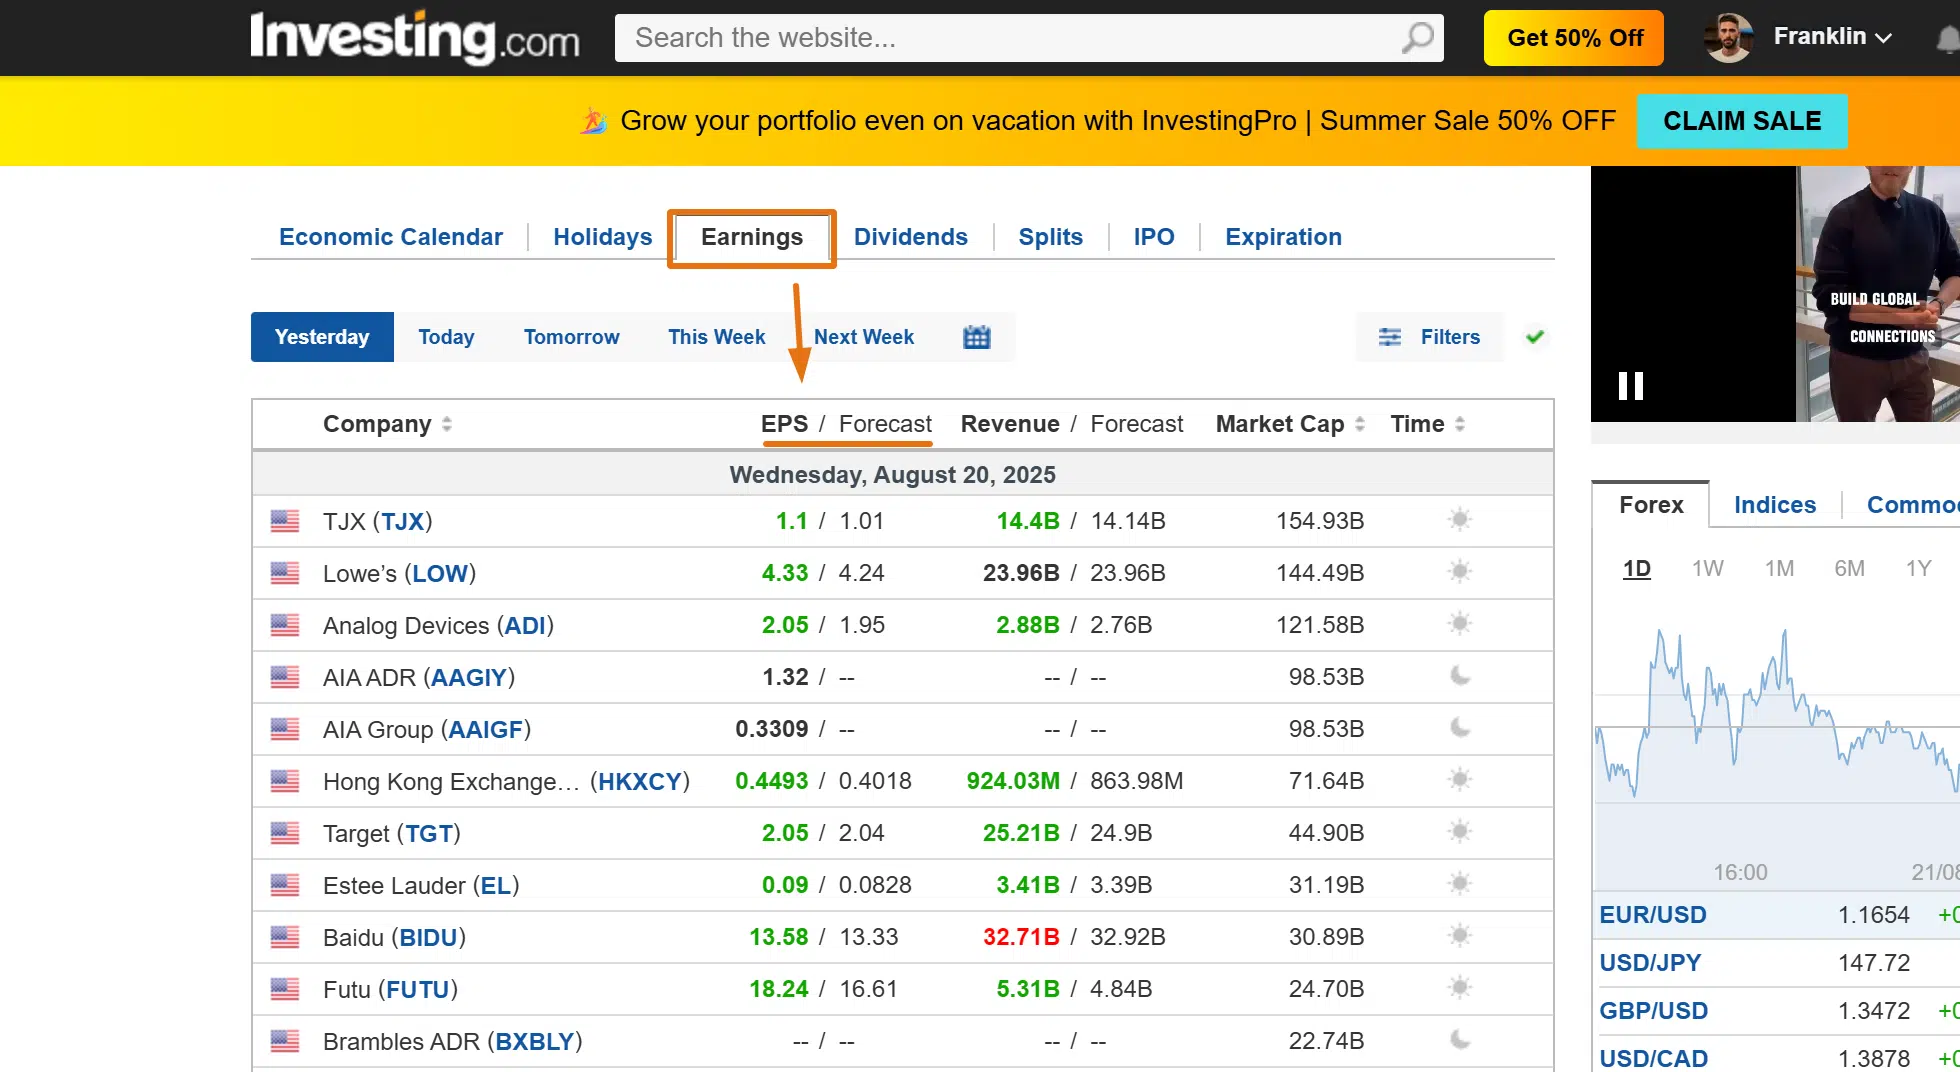Viewport: 1960px width, 1072px height.
Task: Open the HKXCY ticker link
Action: coord(640,781)
